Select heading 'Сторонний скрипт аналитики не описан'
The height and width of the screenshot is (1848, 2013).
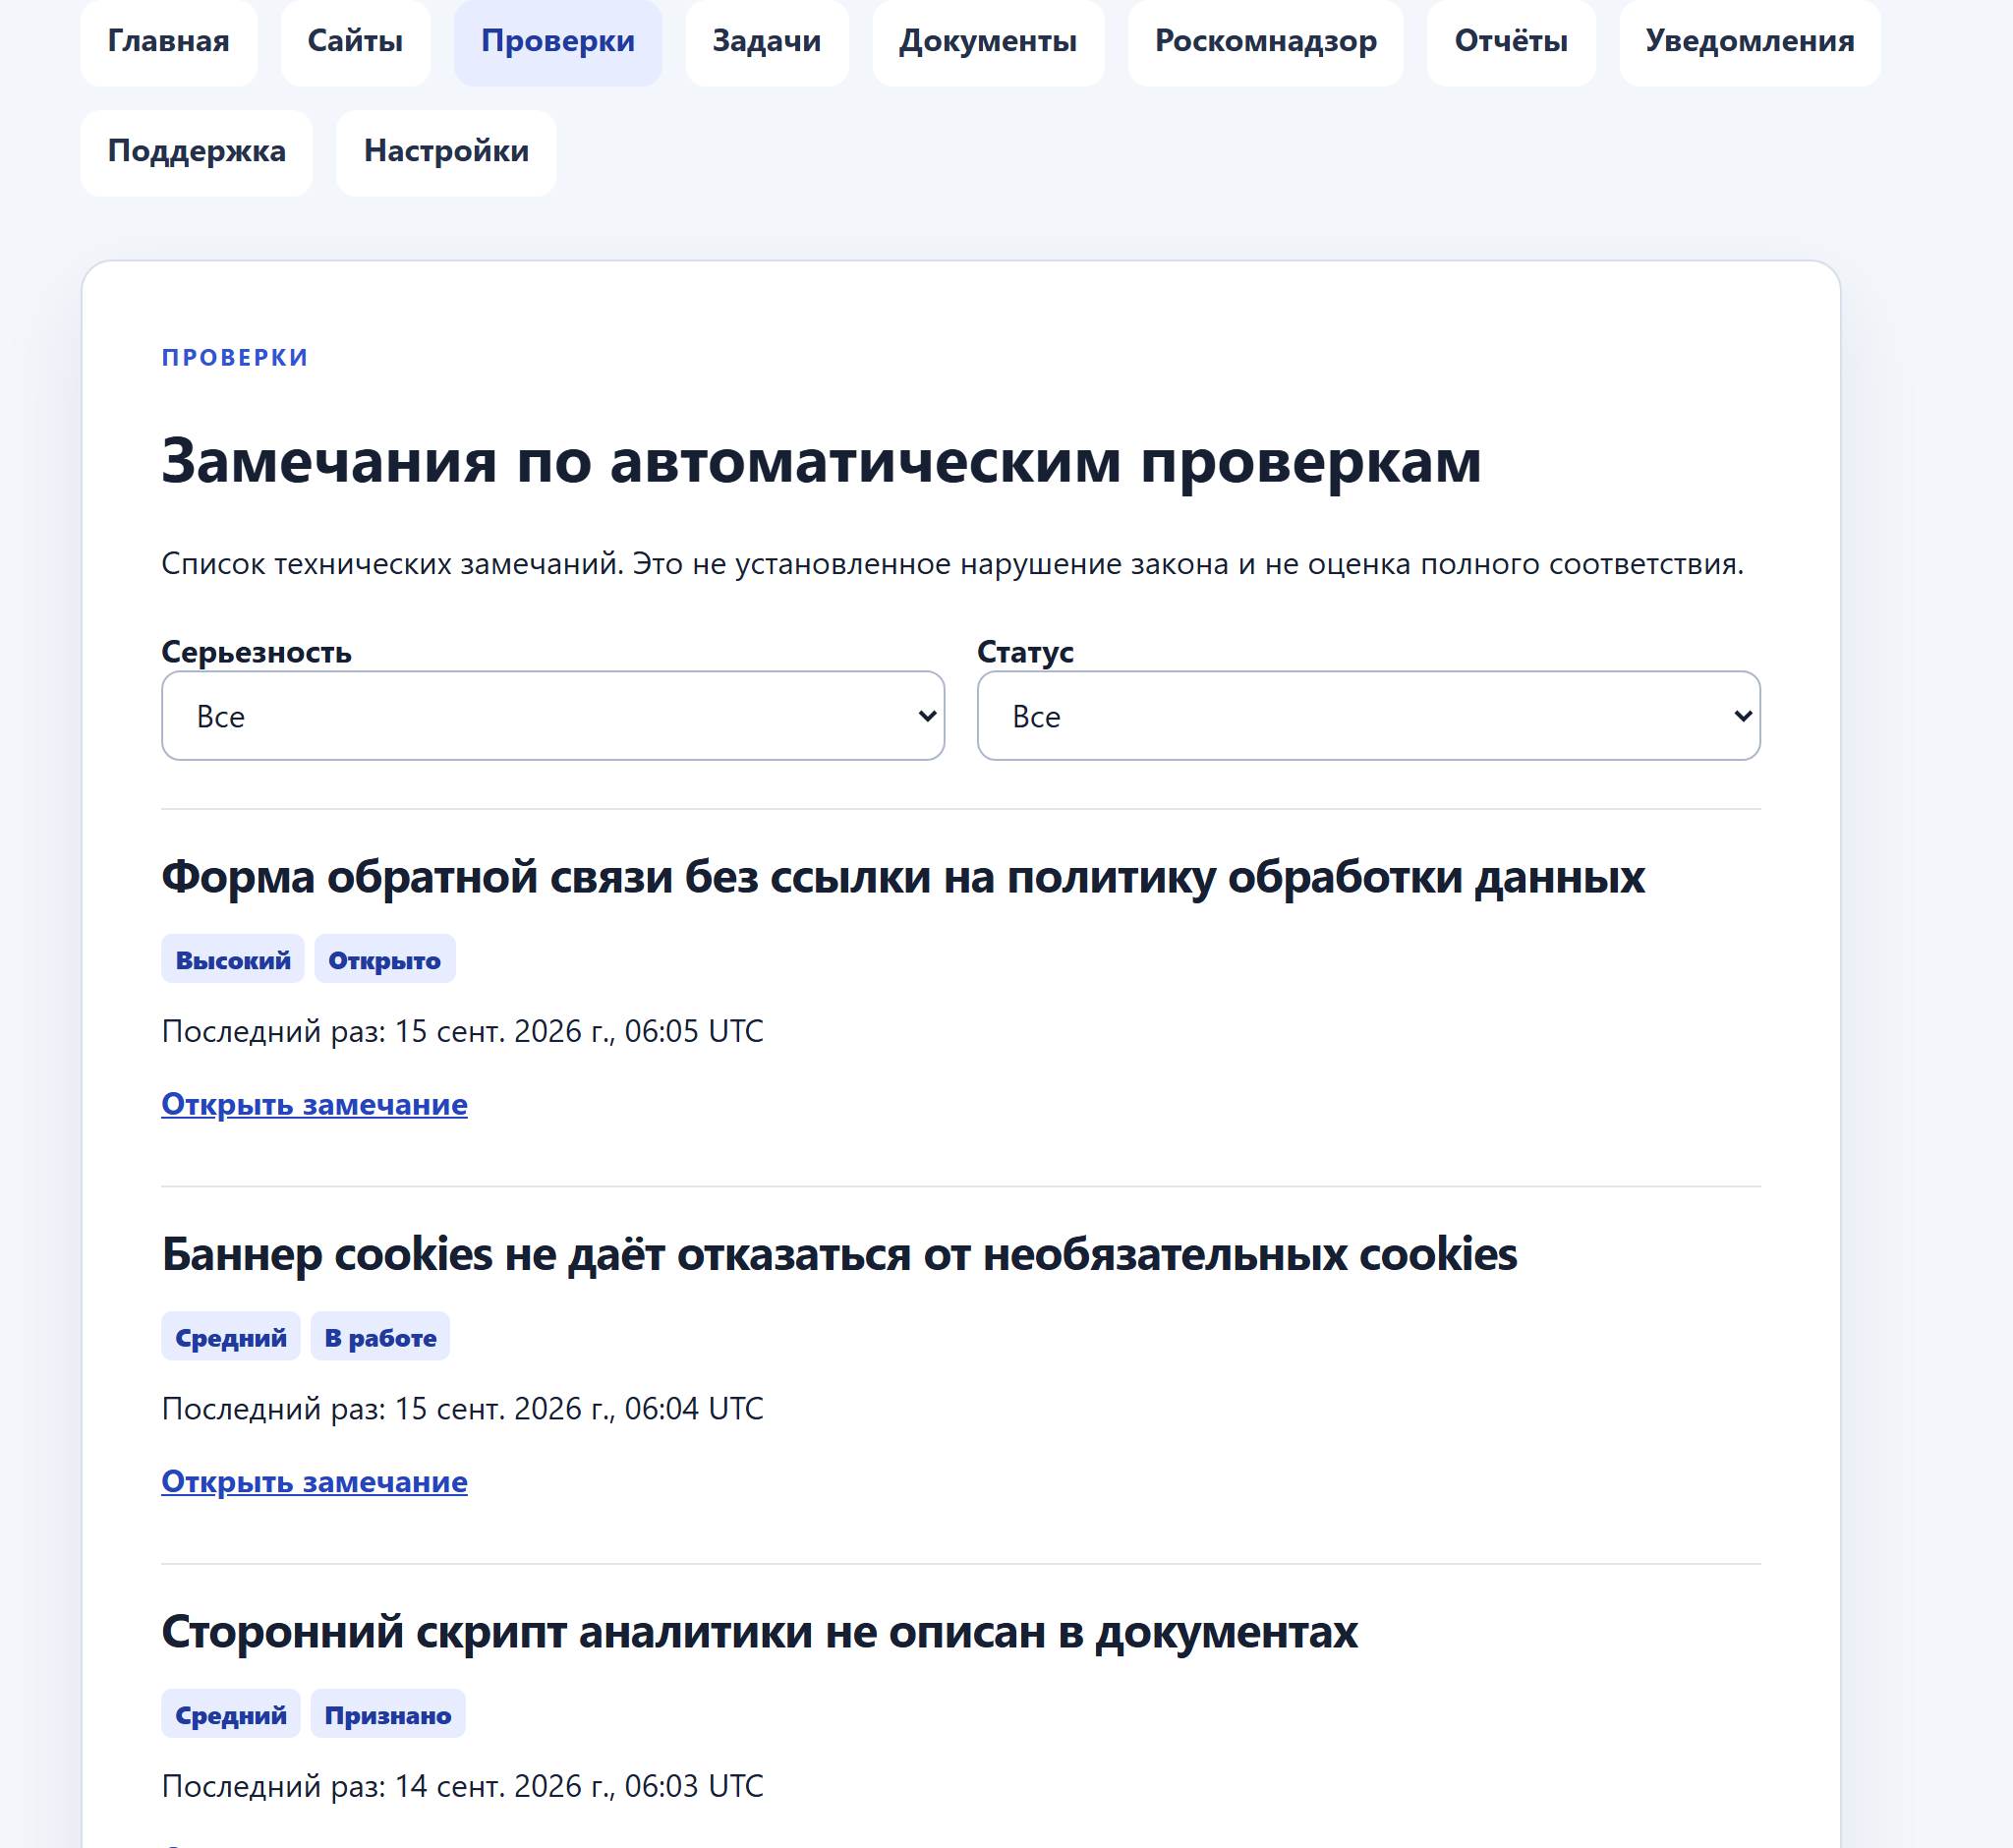coord(759,1632)
